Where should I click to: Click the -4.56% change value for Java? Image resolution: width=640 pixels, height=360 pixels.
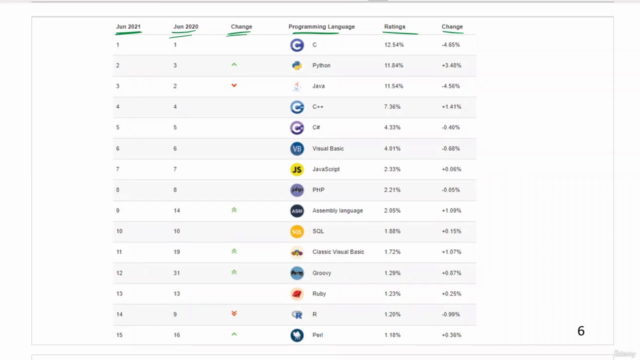coord(451,86)
